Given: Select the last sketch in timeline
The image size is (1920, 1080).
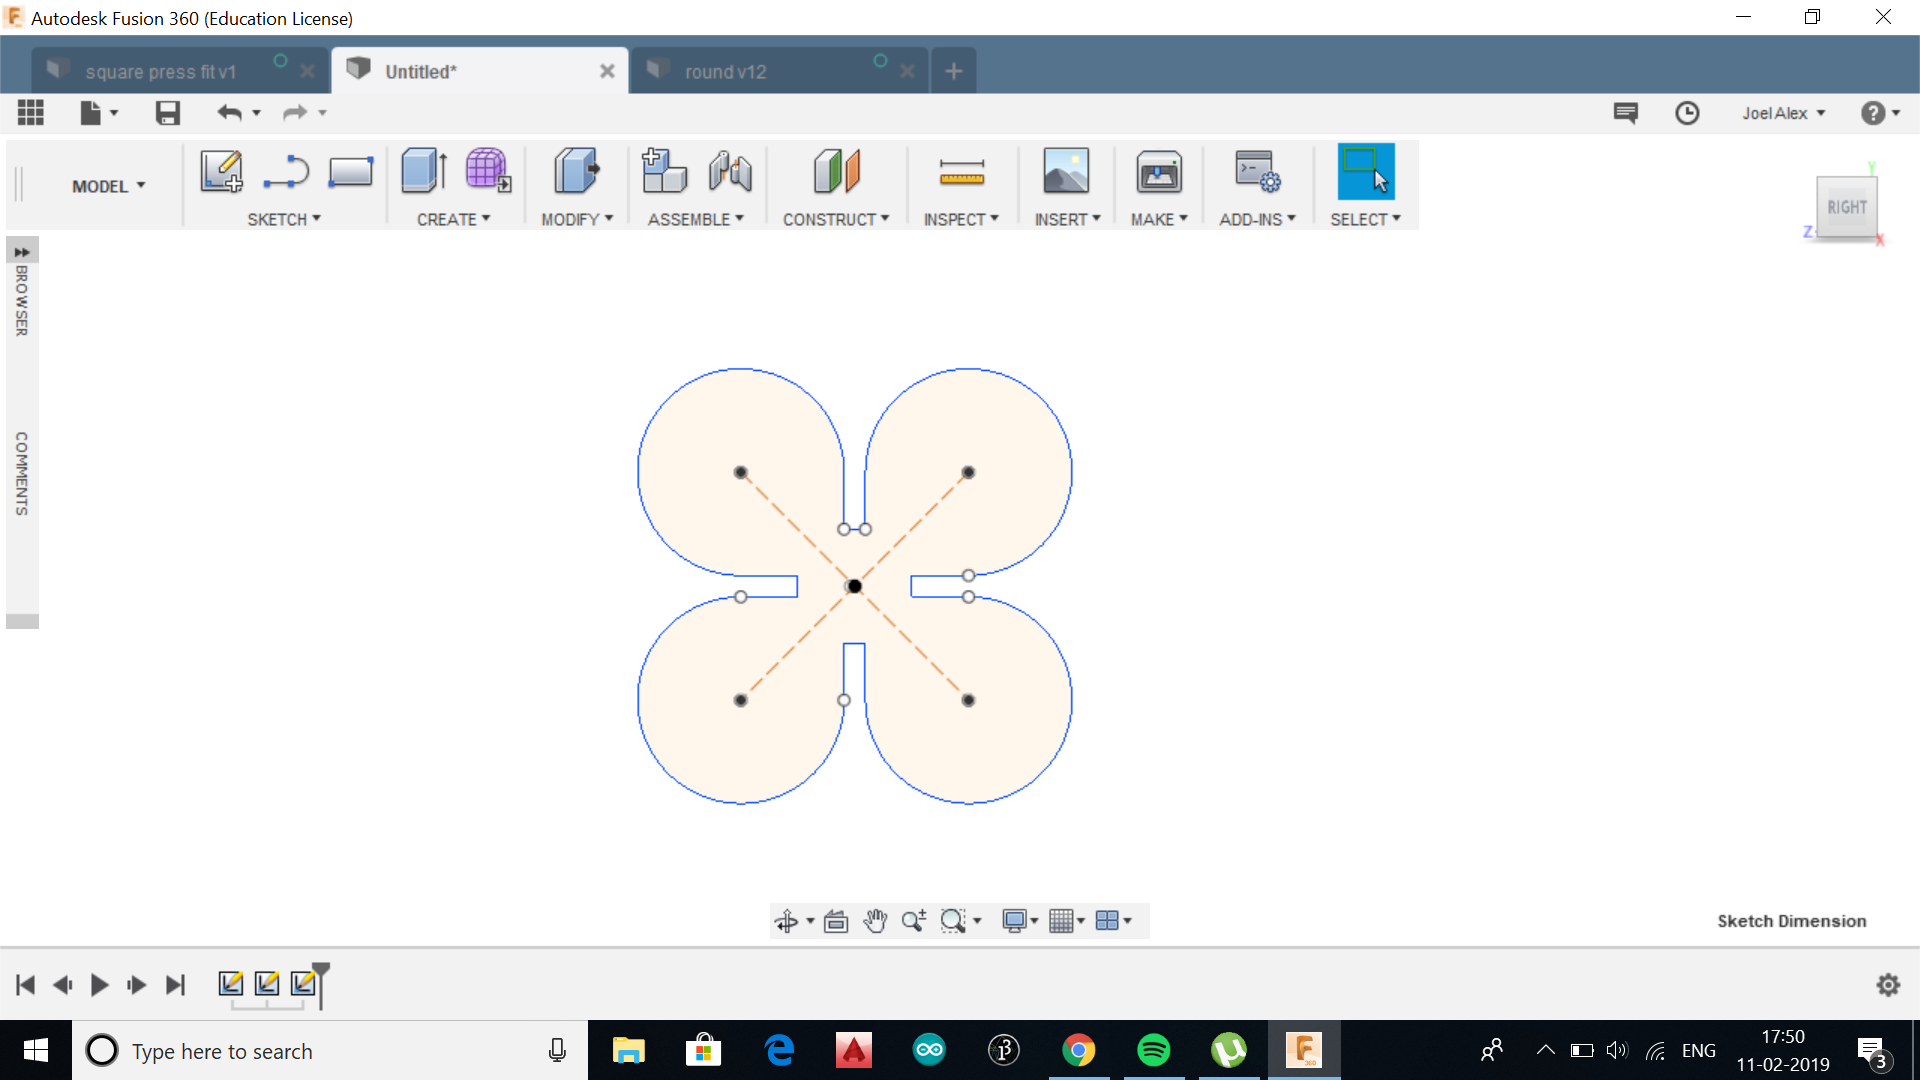Looking at the screenshot, I should click(303, 984).
